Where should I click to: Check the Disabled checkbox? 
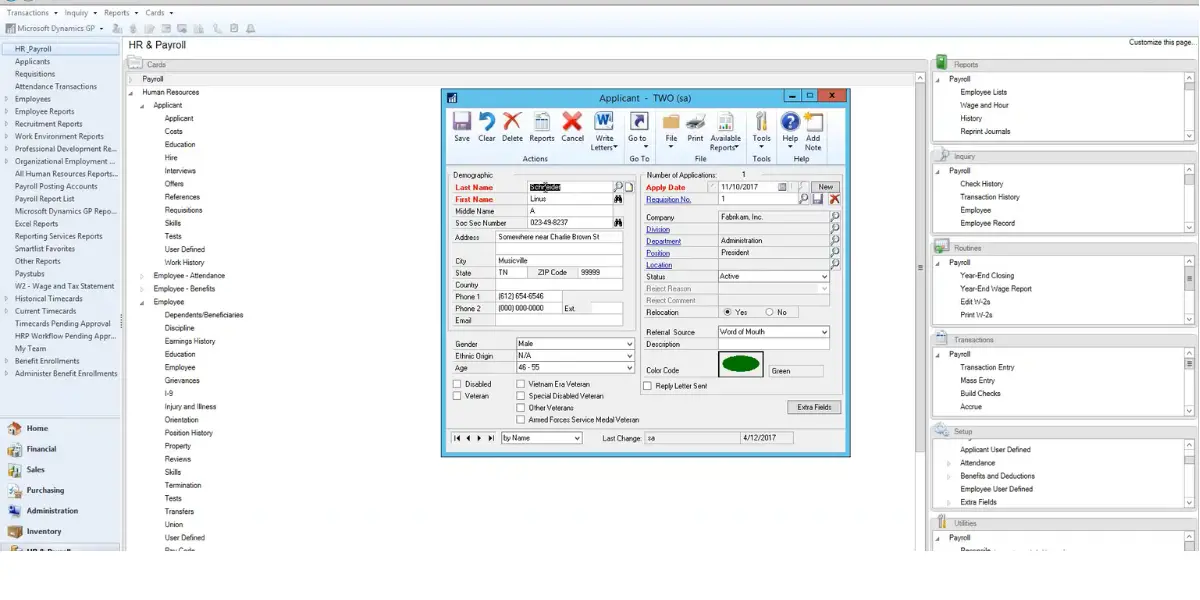(x=457, y=384)
